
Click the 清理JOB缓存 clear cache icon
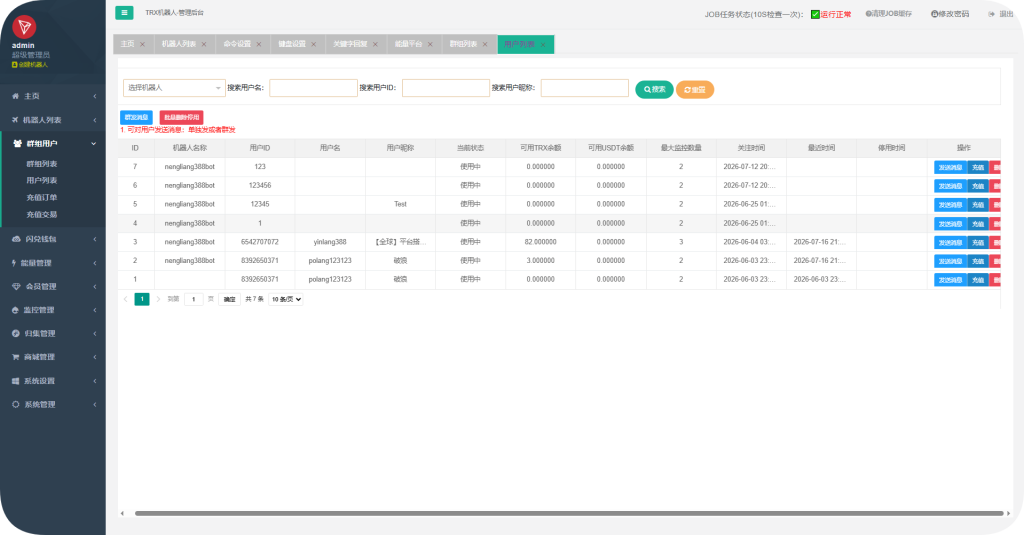[869, 14]
